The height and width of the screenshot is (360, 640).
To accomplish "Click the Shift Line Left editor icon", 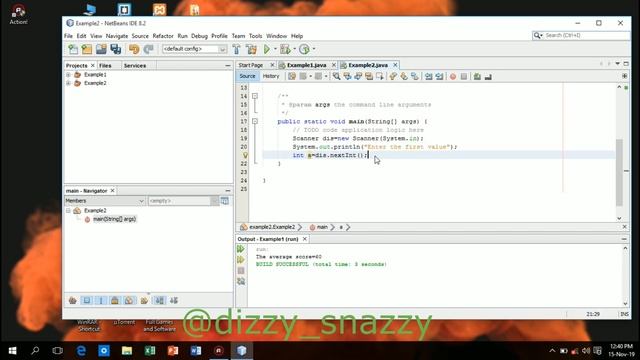I will pyautogui.click(x=429, y=76).
